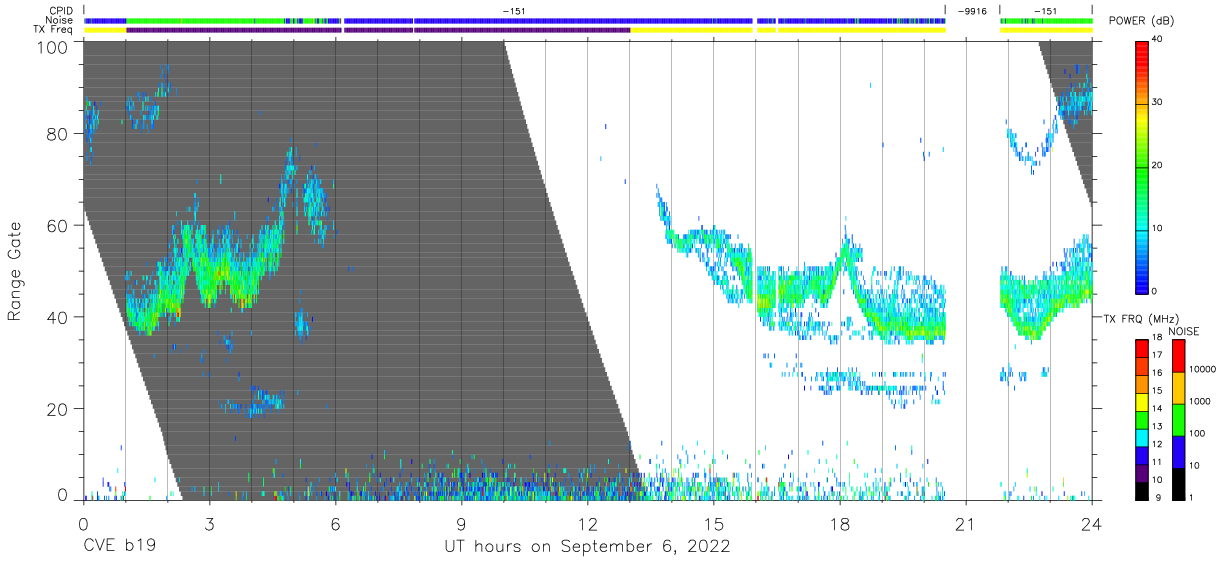Click the UT hours on September 6, 2022 label
This screenshot has width=1228, height=567.
pyautogui.click(x=586, y=547)
